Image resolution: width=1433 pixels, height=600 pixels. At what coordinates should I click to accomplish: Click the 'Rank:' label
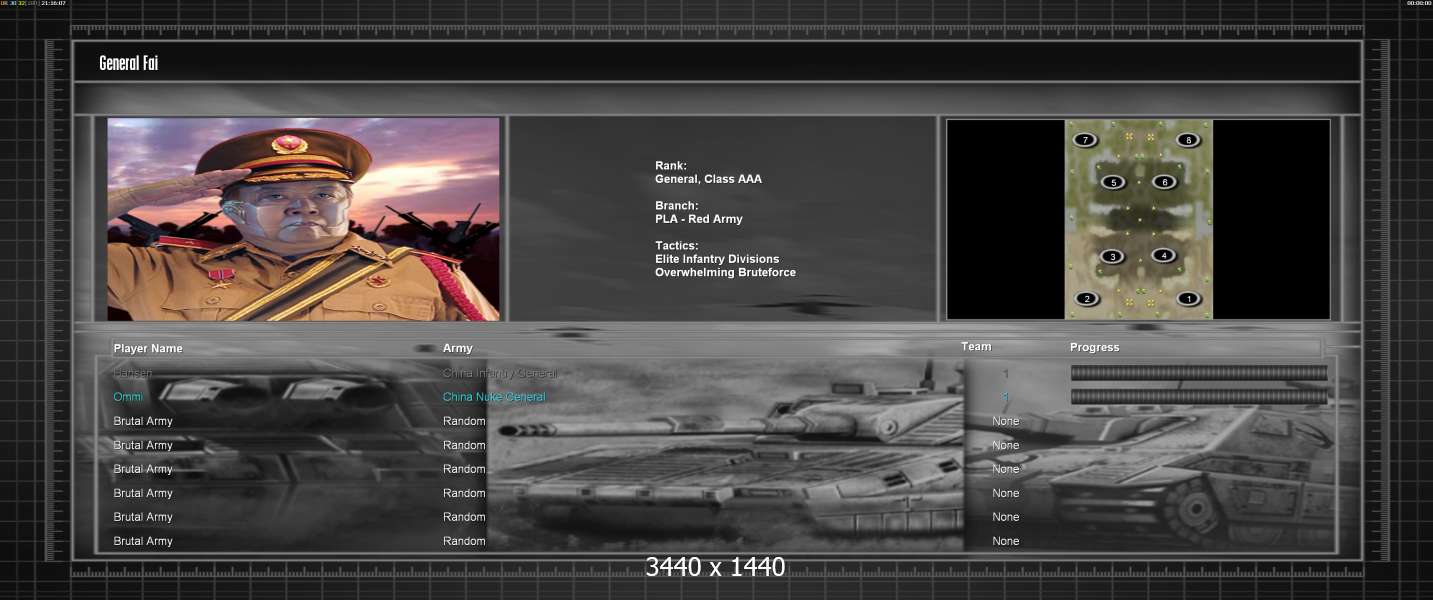(671, 166)
